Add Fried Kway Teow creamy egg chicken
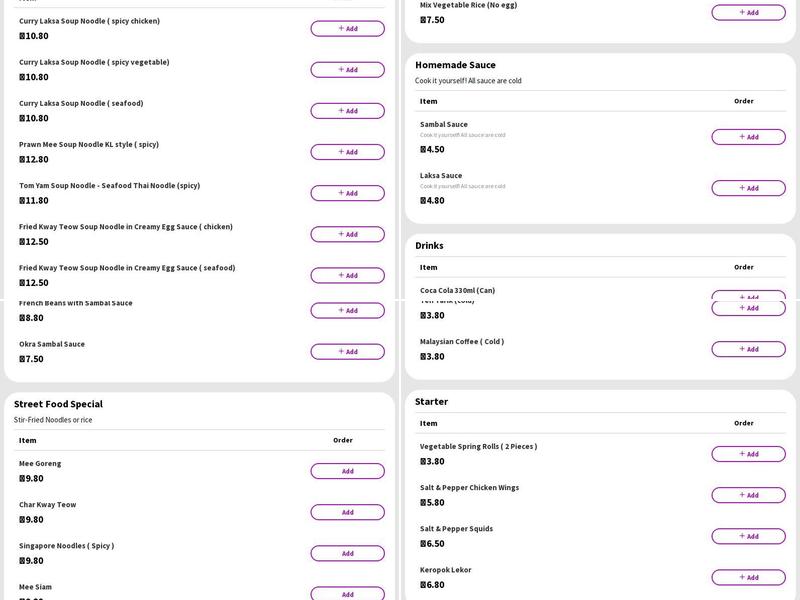The width and height of the screenshot is (800, 600). [347, 234]
